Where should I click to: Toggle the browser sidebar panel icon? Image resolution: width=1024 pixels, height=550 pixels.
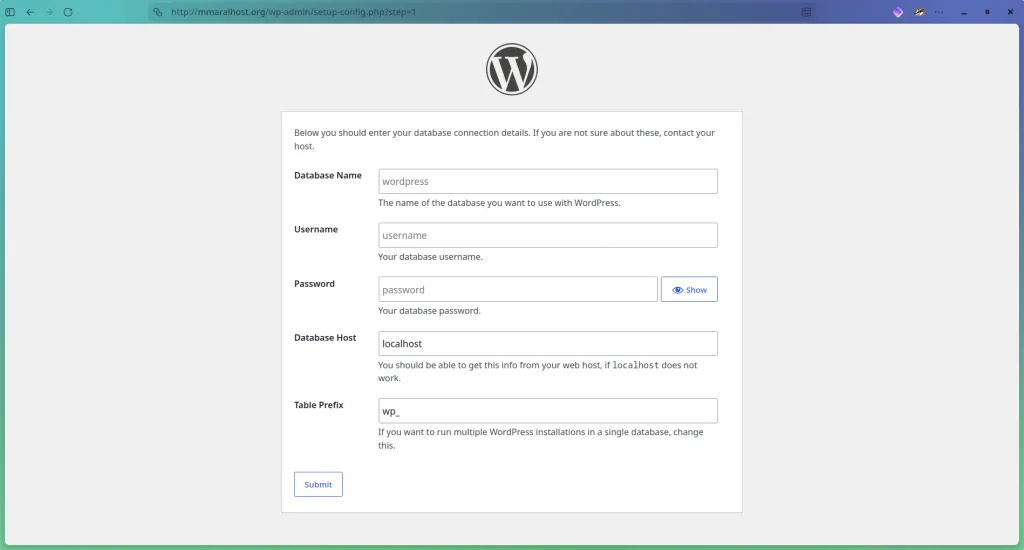(x=10, y=12)
